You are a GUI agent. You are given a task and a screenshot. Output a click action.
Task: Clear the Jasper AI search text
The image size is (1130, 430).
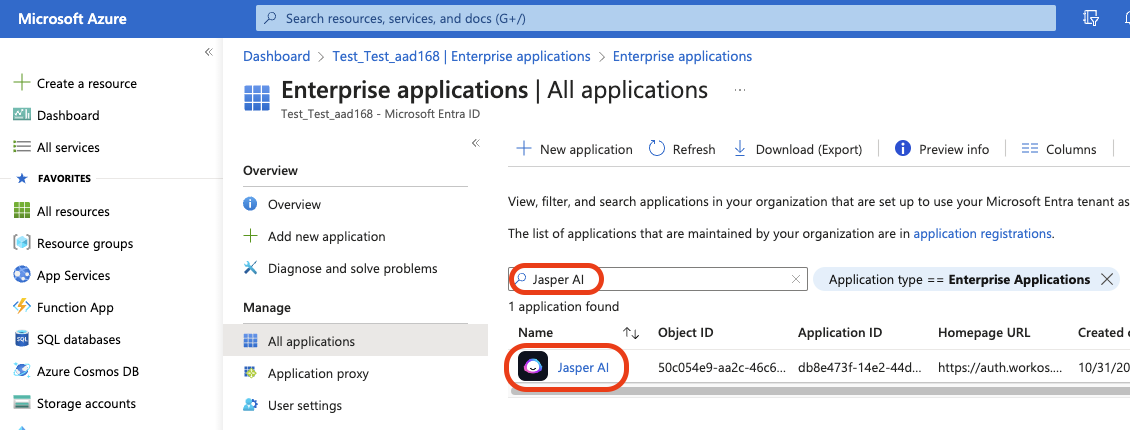coord(796,280)
